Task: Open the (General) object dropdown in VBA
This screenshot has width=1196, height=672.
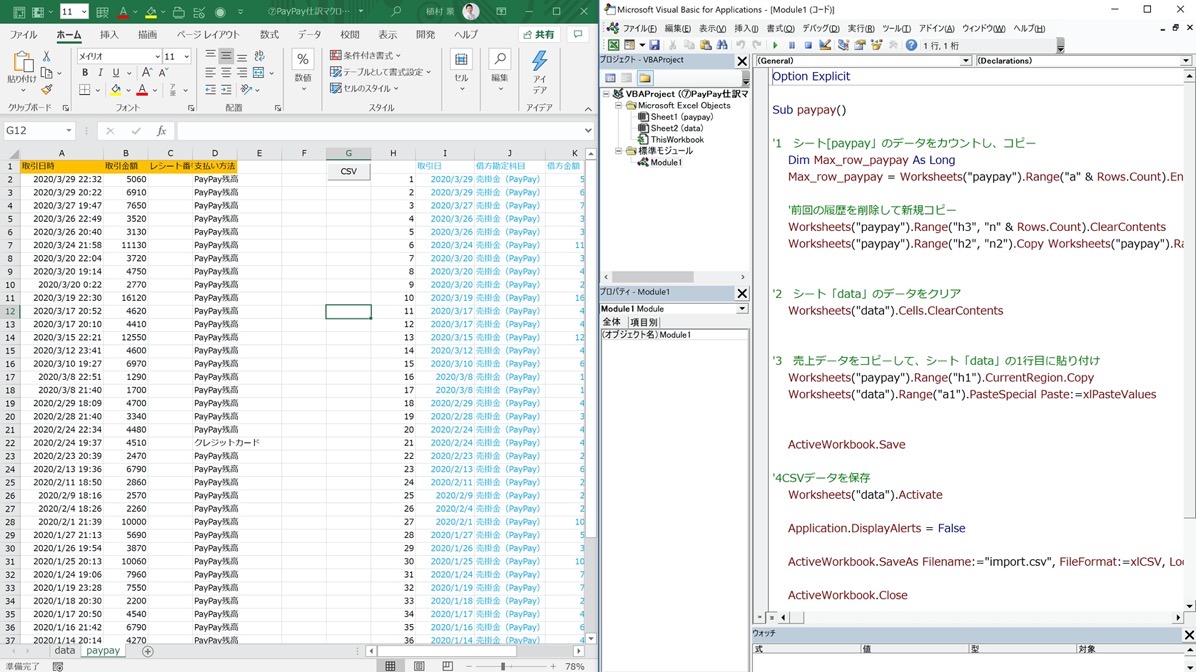Action: pos(965,61)
